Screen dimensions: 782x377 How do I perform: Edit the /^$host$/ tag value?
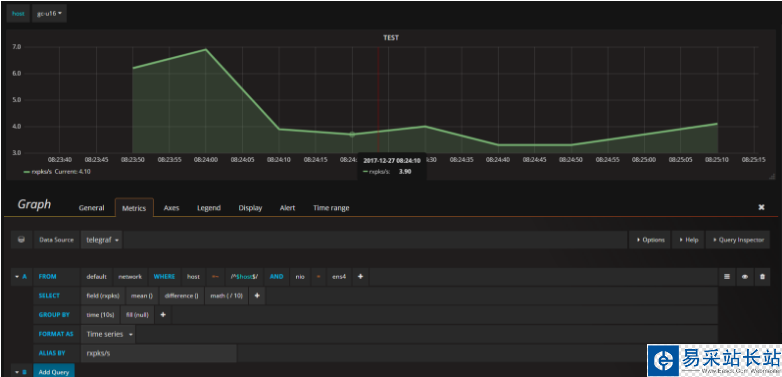pyautogui.click(x=244, y=277)
